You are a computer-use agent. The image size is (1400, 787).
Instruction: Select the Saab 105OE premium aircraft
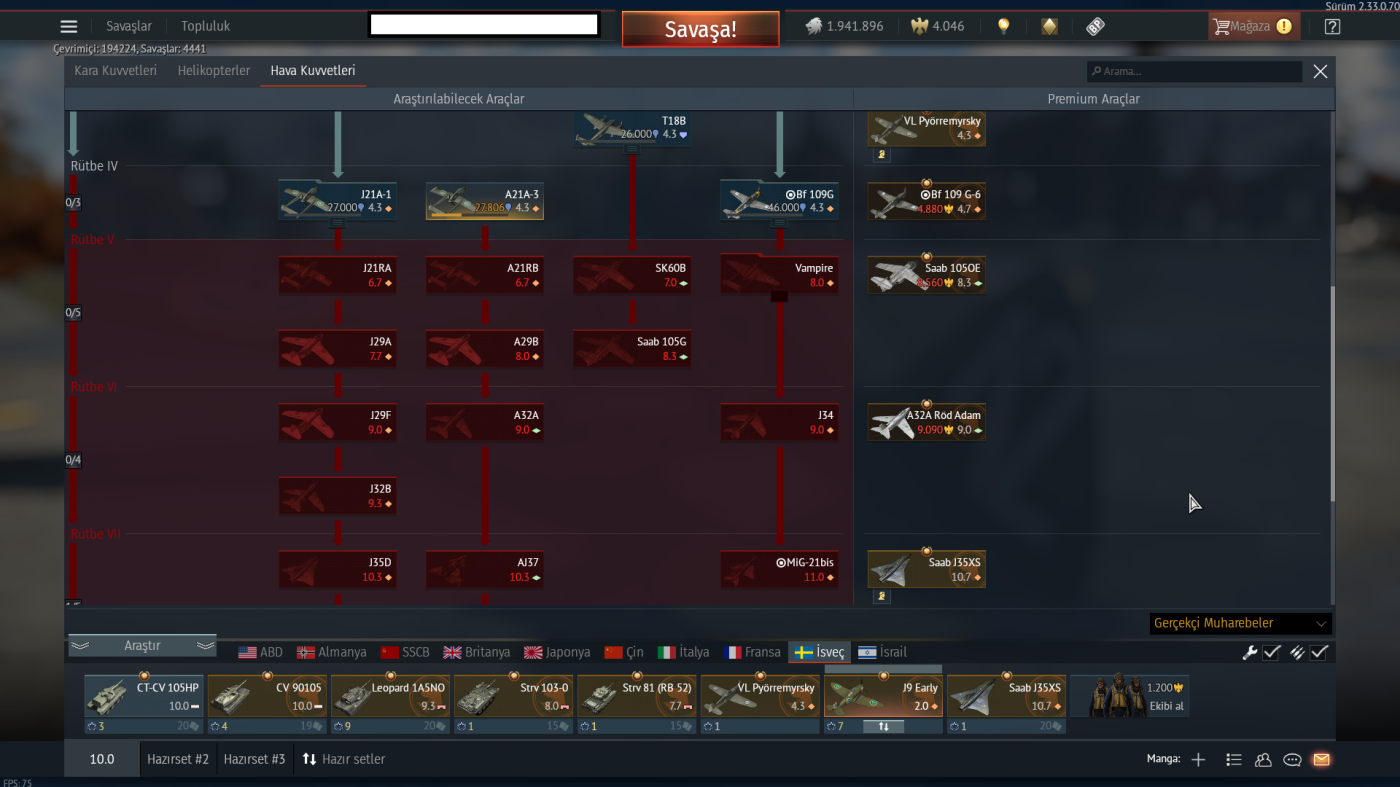click(x=927, y=275)
